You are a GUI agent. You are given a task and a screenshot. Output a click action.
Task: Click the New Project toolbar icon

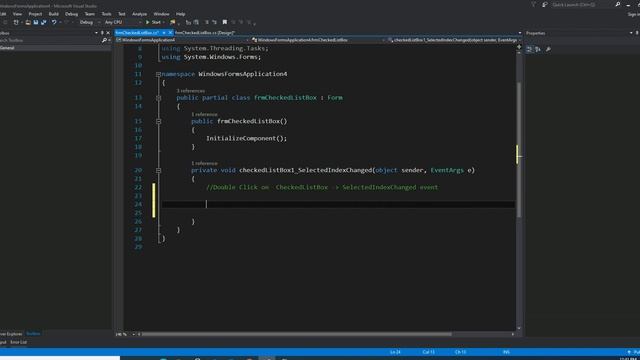tap(16, 22)
